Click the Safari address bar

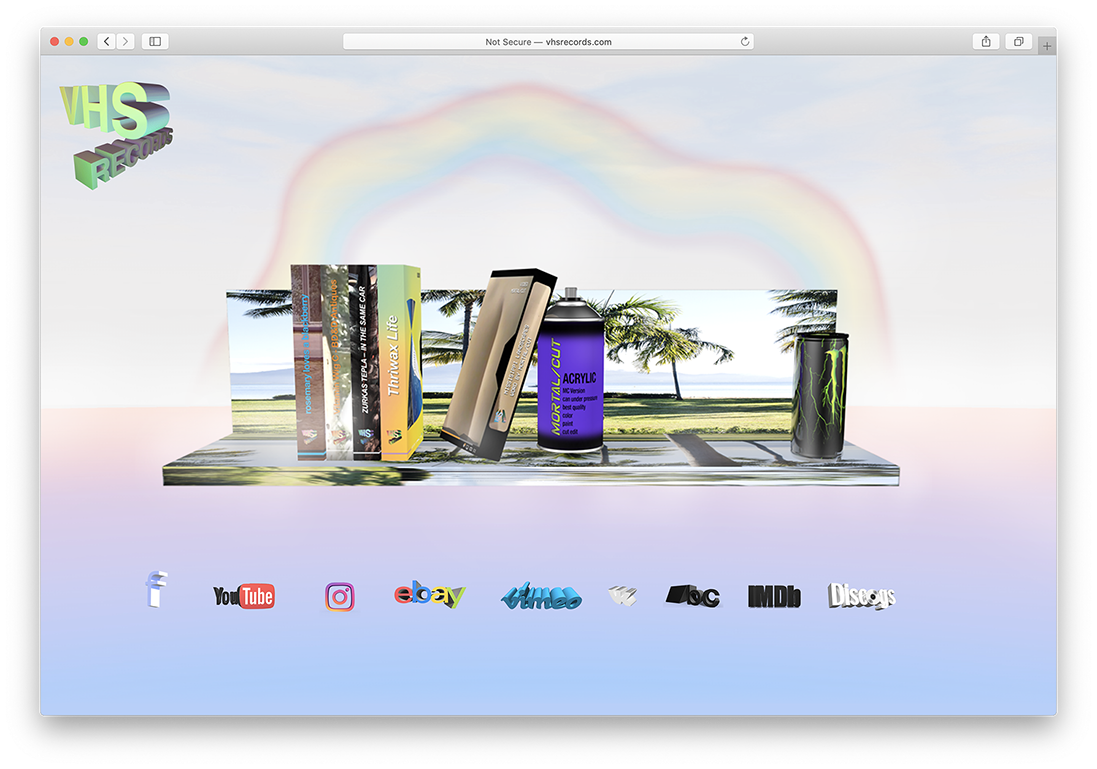click(548, 42)
